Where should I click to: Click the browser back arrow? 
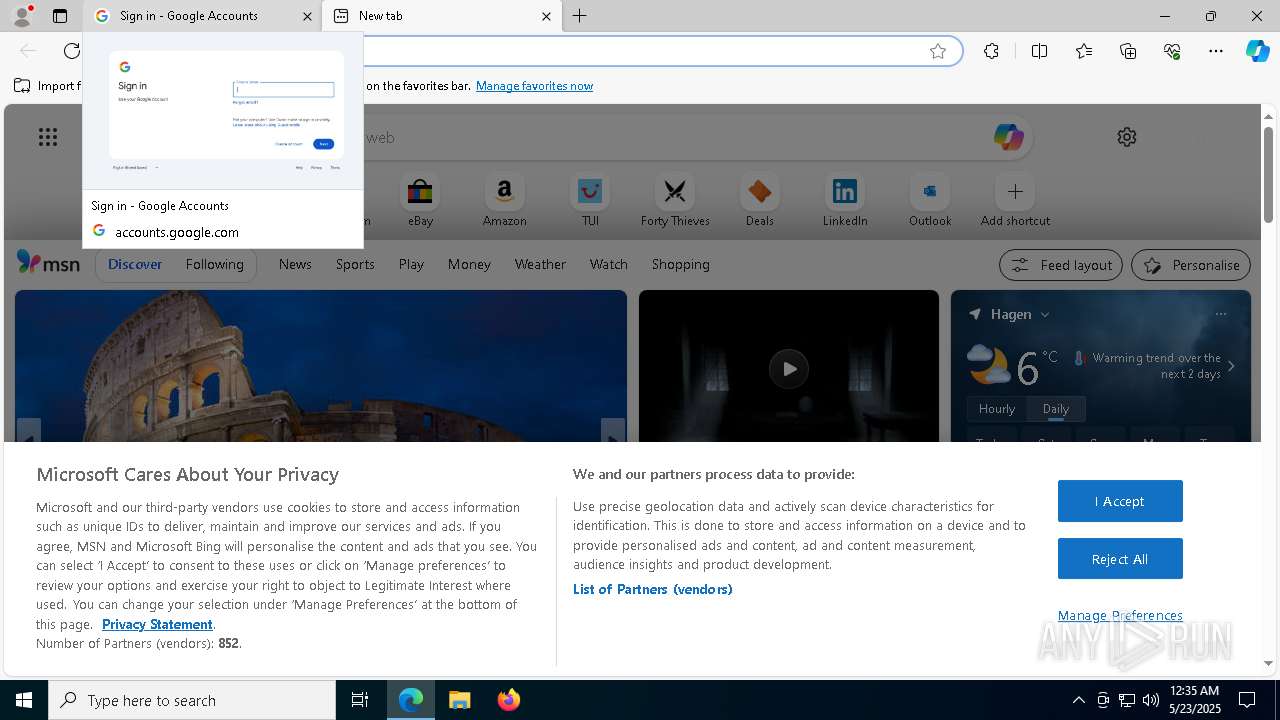point(28,51)
